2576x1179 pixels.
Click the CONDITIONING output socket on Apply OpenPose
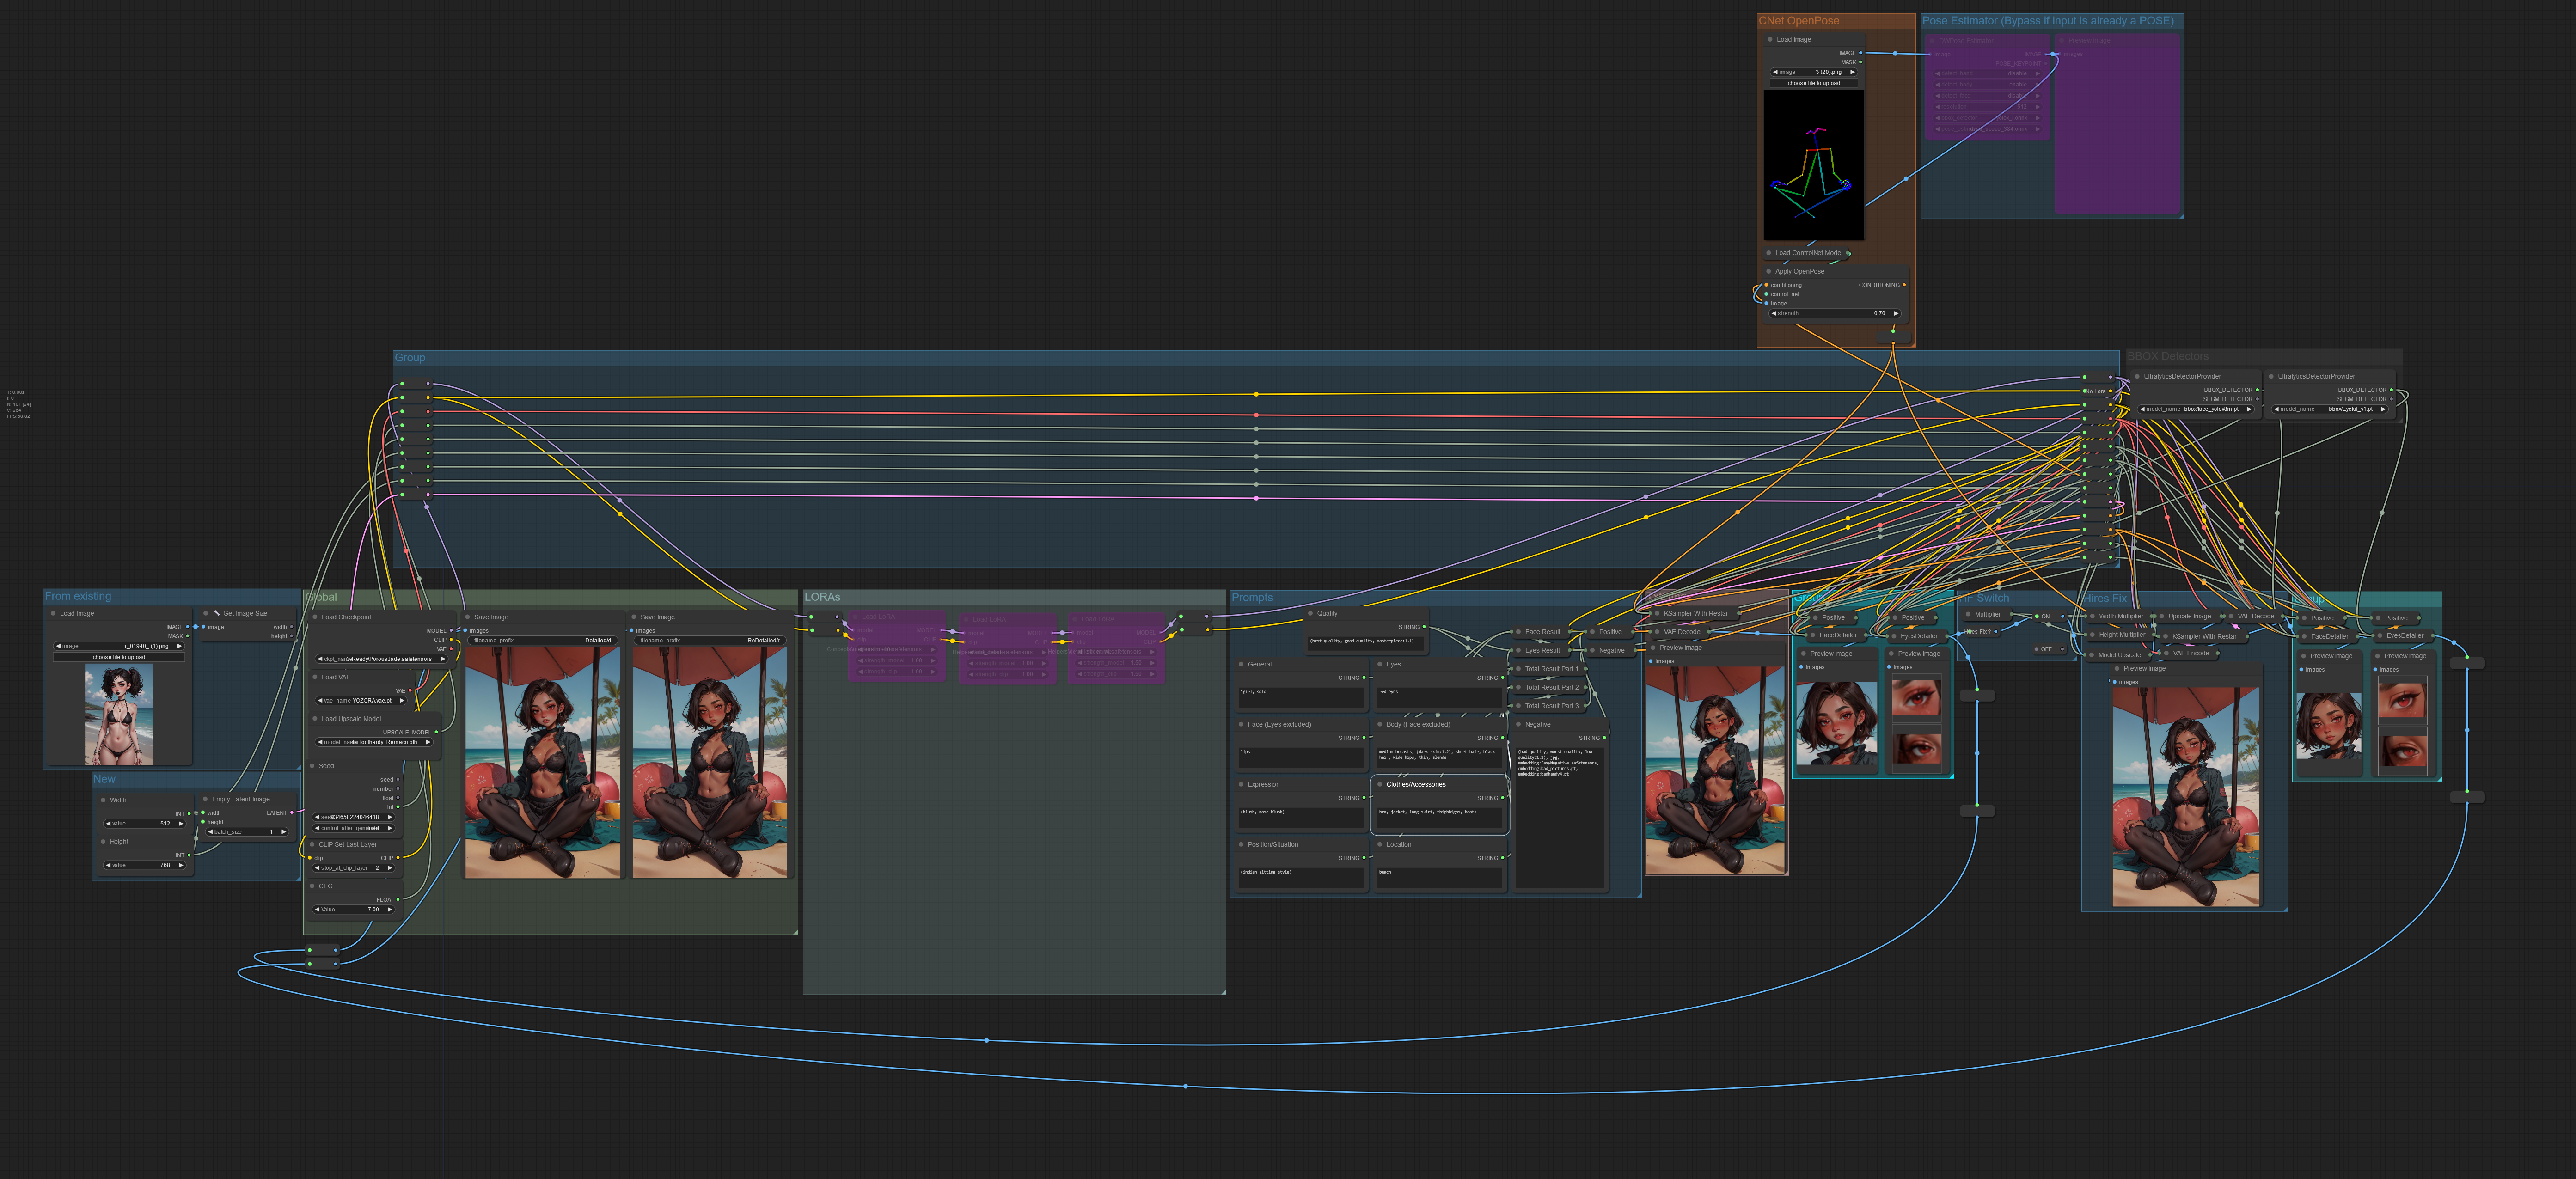[x=1904, y=285]
